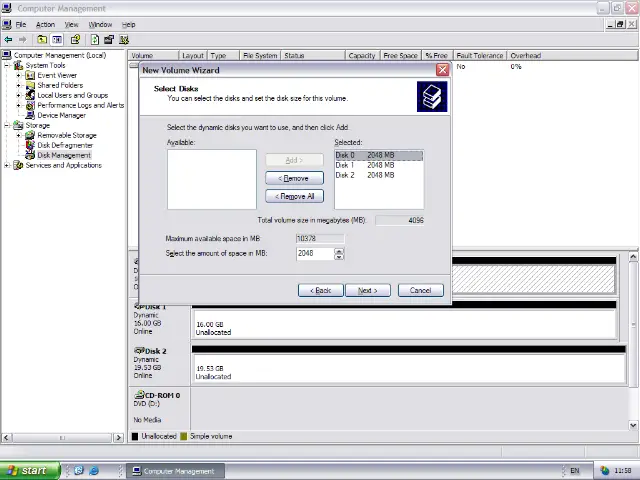Viewport: 640px width, 480px height.
Task: Click the Disk 1 16.00 GB unallocated region
Action: (x=404, y=324)
